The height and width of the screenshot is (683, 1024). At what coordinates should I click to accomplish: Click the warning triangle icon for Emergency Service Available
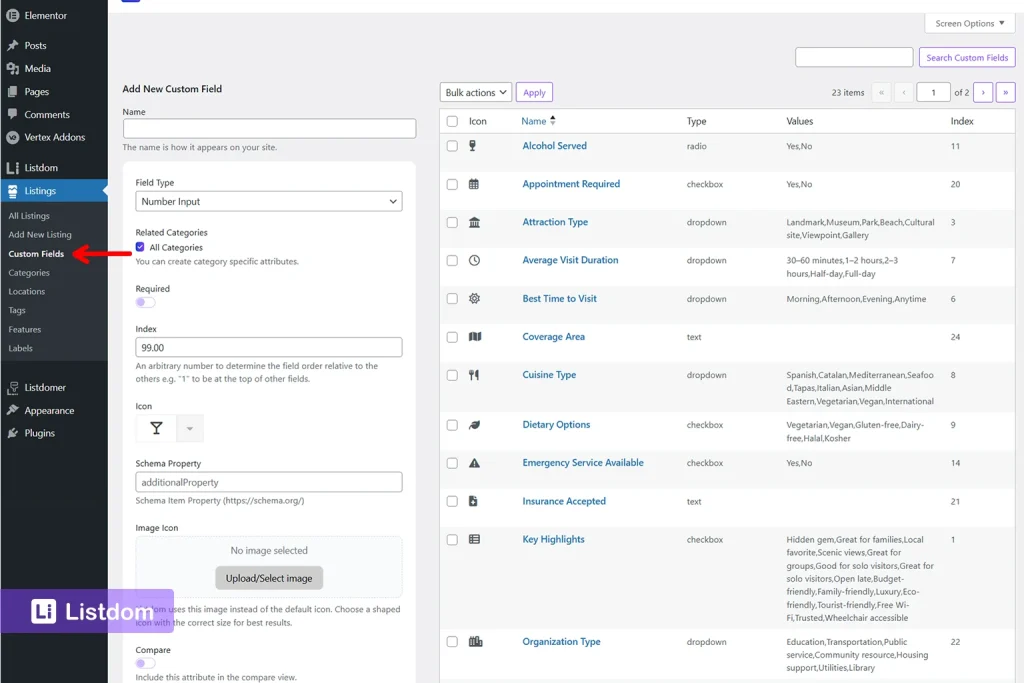(474, 463)
